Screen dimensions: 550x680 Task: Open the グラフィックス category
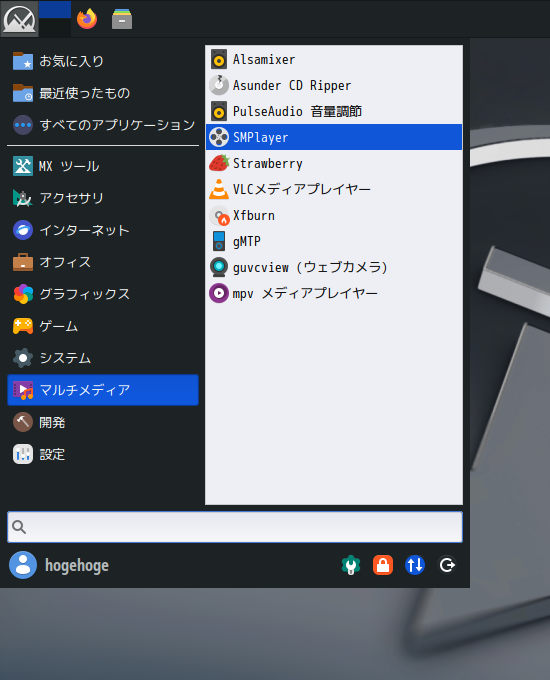pos(103,294)
